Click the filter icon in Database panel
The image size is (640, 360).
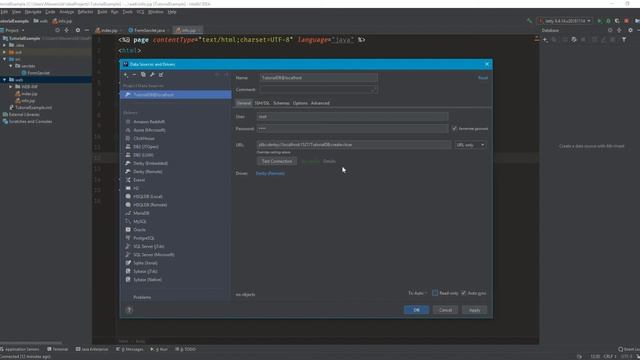624,40
